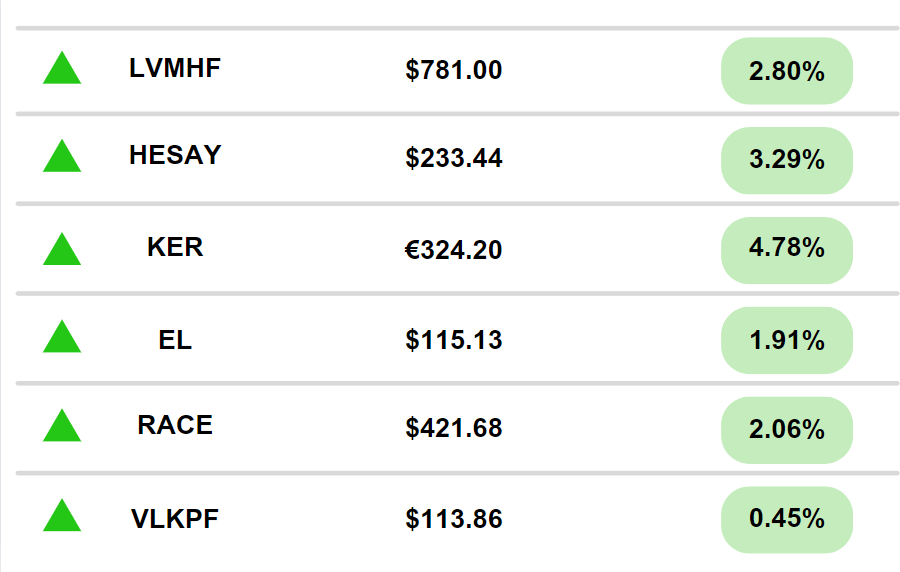Click the up arrow icon for RACE
The height and width of the screenshot is (572, 900).
(x=62, y=428)
